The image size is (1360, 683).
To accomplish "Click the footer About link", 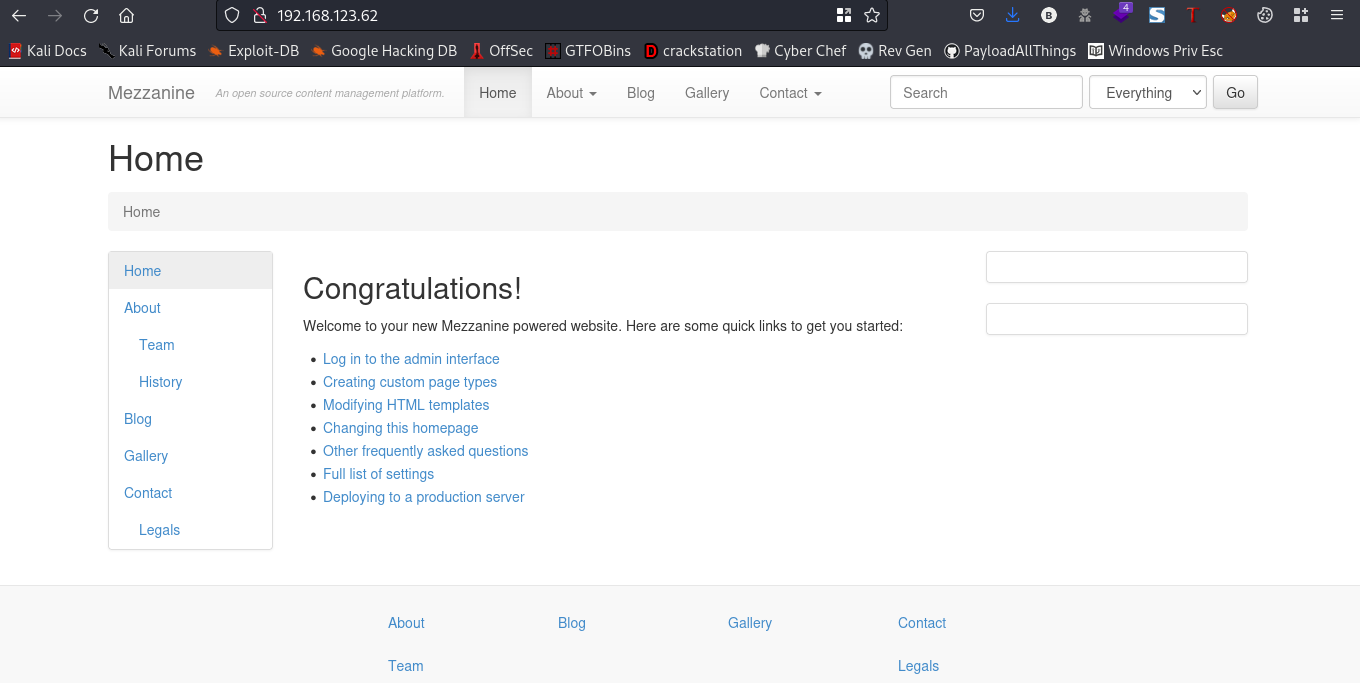I will click(x=406, y=623).
